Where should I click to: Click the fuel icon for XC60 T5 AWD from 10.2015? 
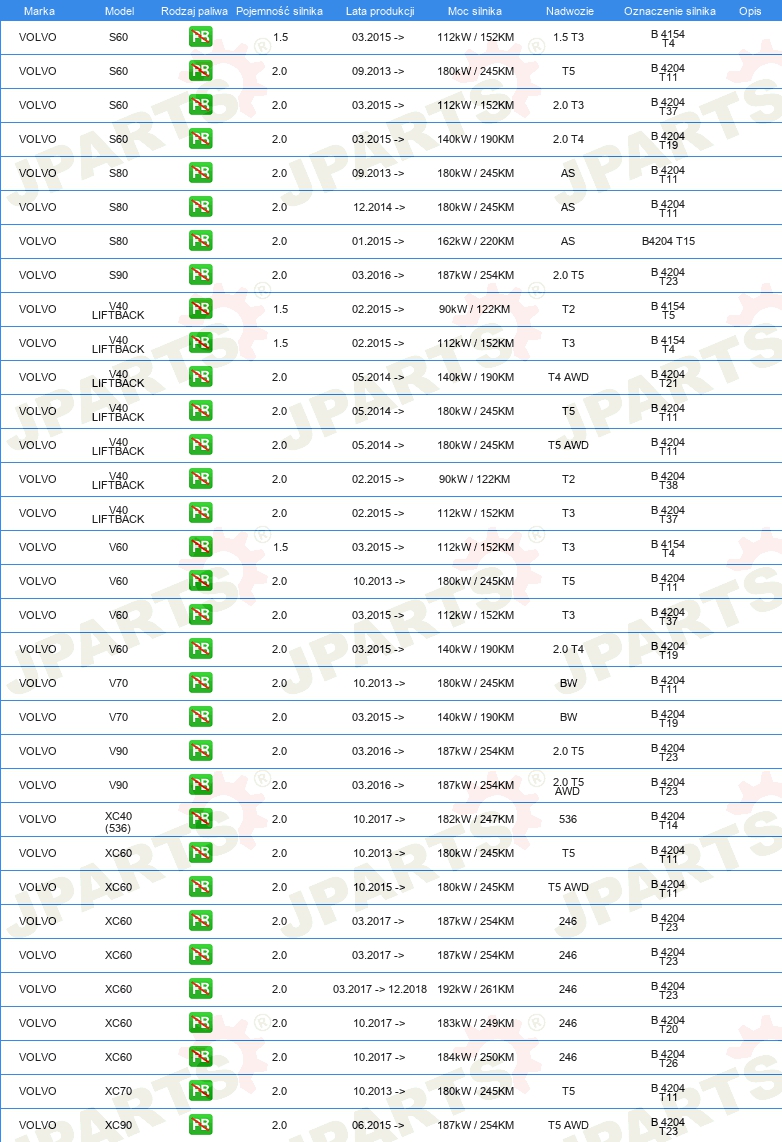pyautogui.click(x=200, y=886)
